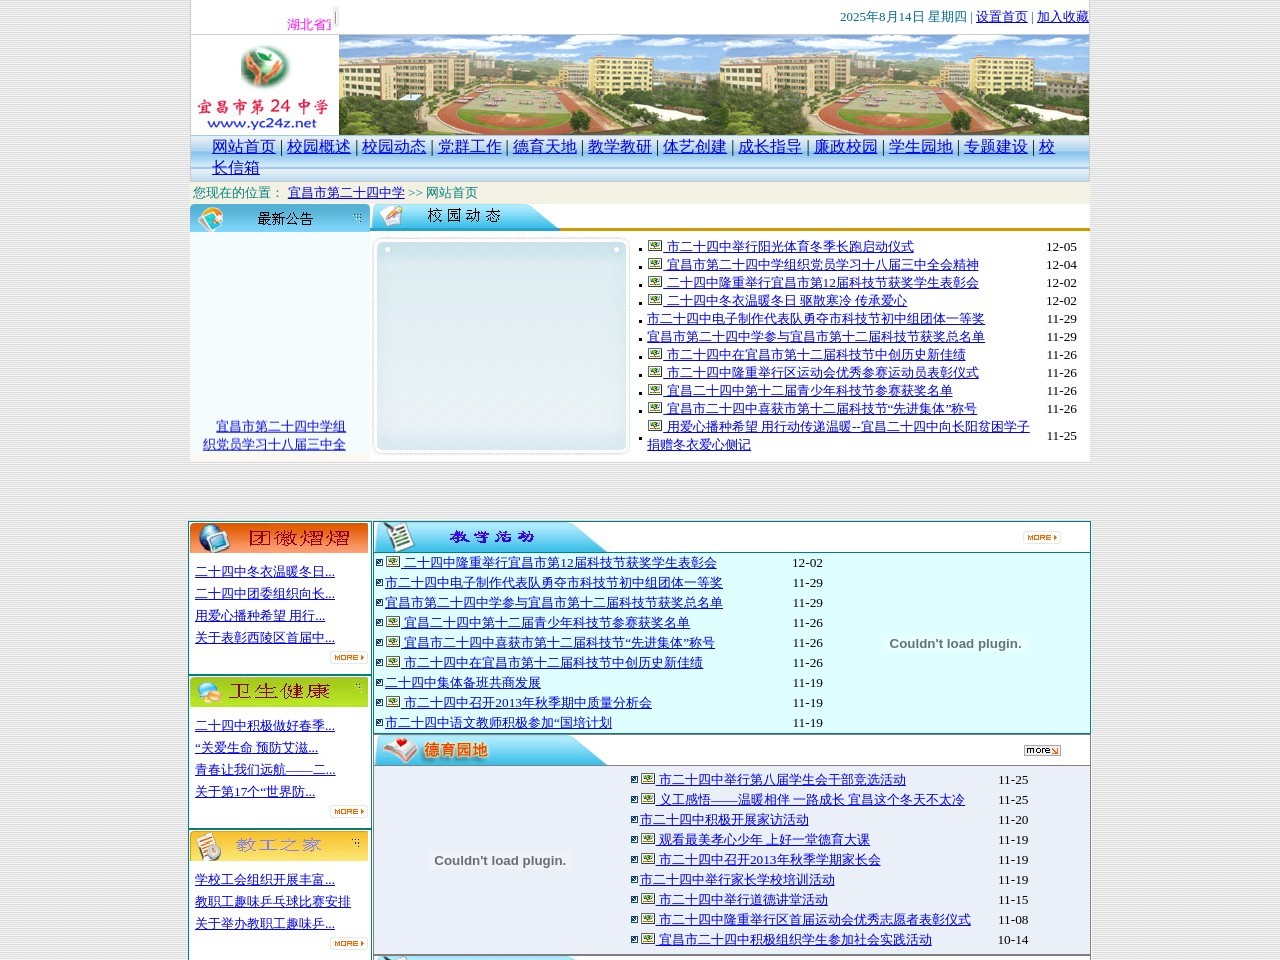1280x960 pixels.
Task: Click 加入收藏 at the top right
Action: click(x=1063, y=17)
